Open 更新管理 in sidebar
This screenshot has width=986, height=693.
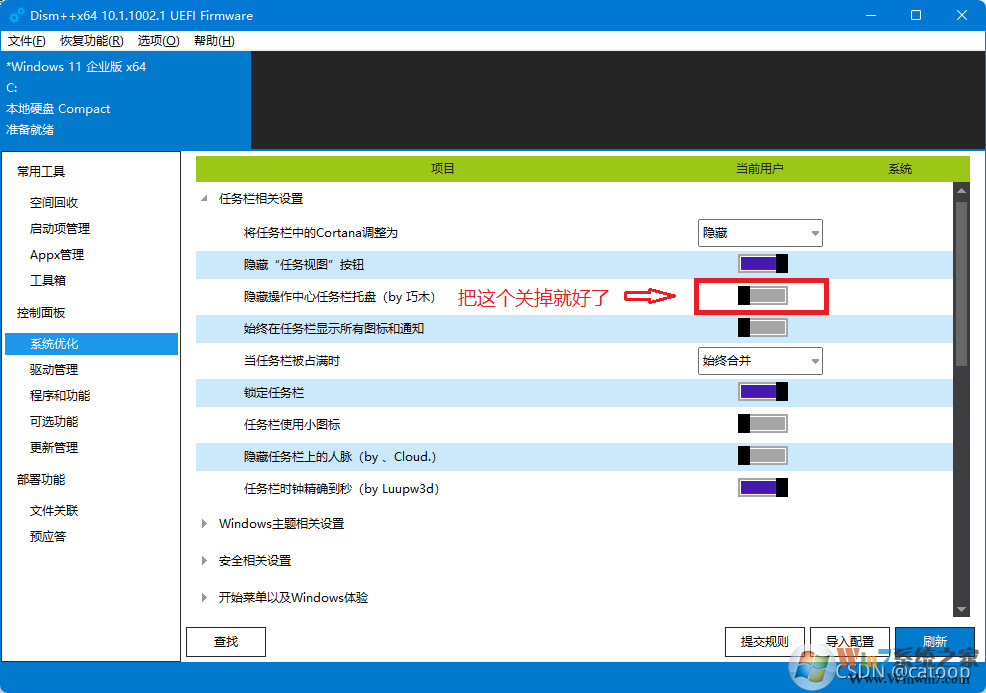54,448
